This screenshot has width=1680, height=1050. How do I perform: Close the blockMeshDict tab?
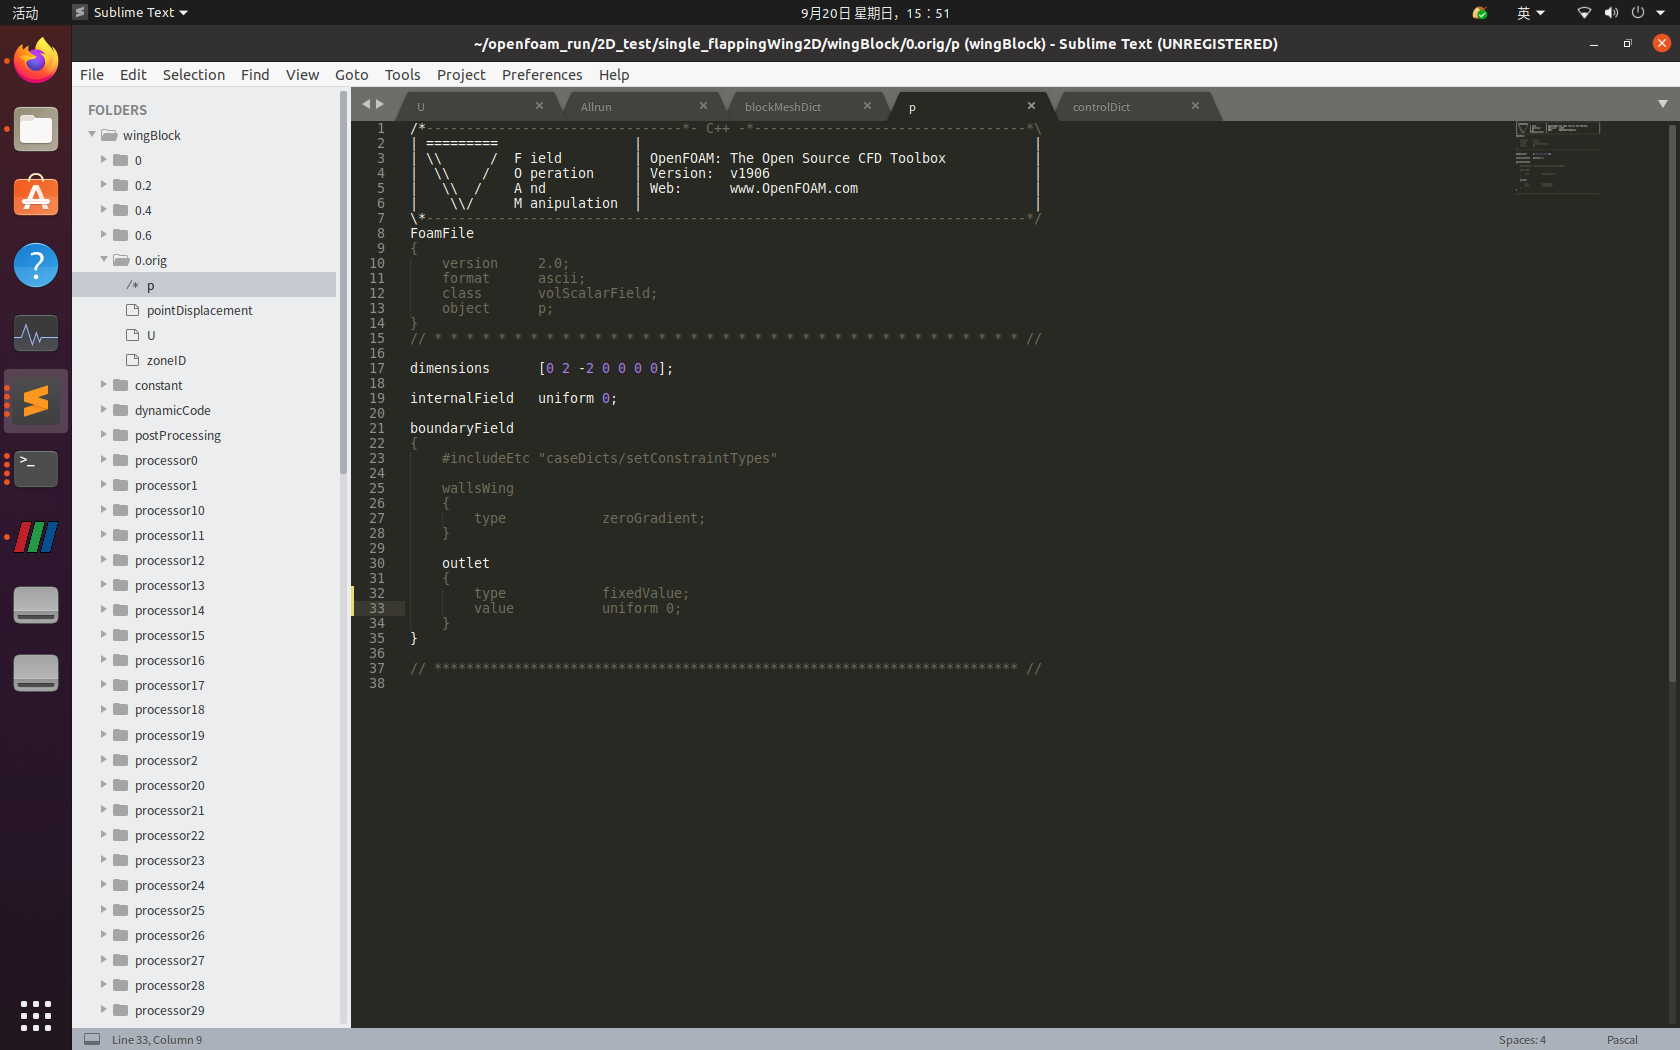point(867,106)
